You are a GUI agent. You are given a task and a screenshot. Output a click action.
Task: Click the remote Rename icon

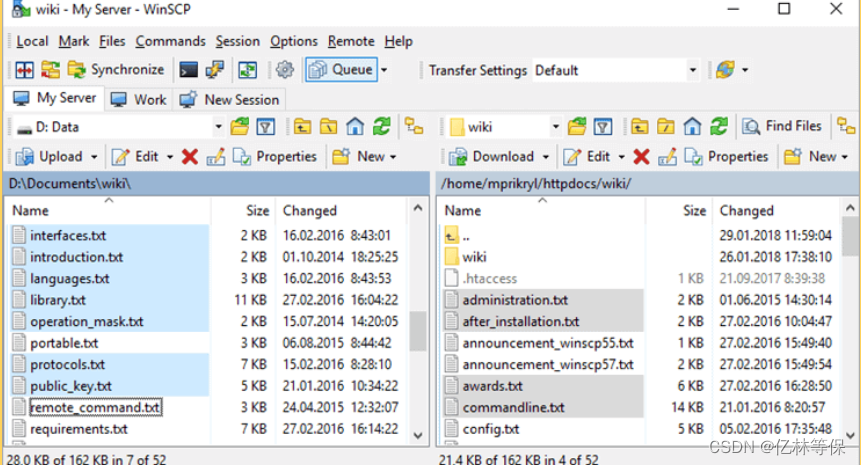pyautogui.click(x=667, y=157)
